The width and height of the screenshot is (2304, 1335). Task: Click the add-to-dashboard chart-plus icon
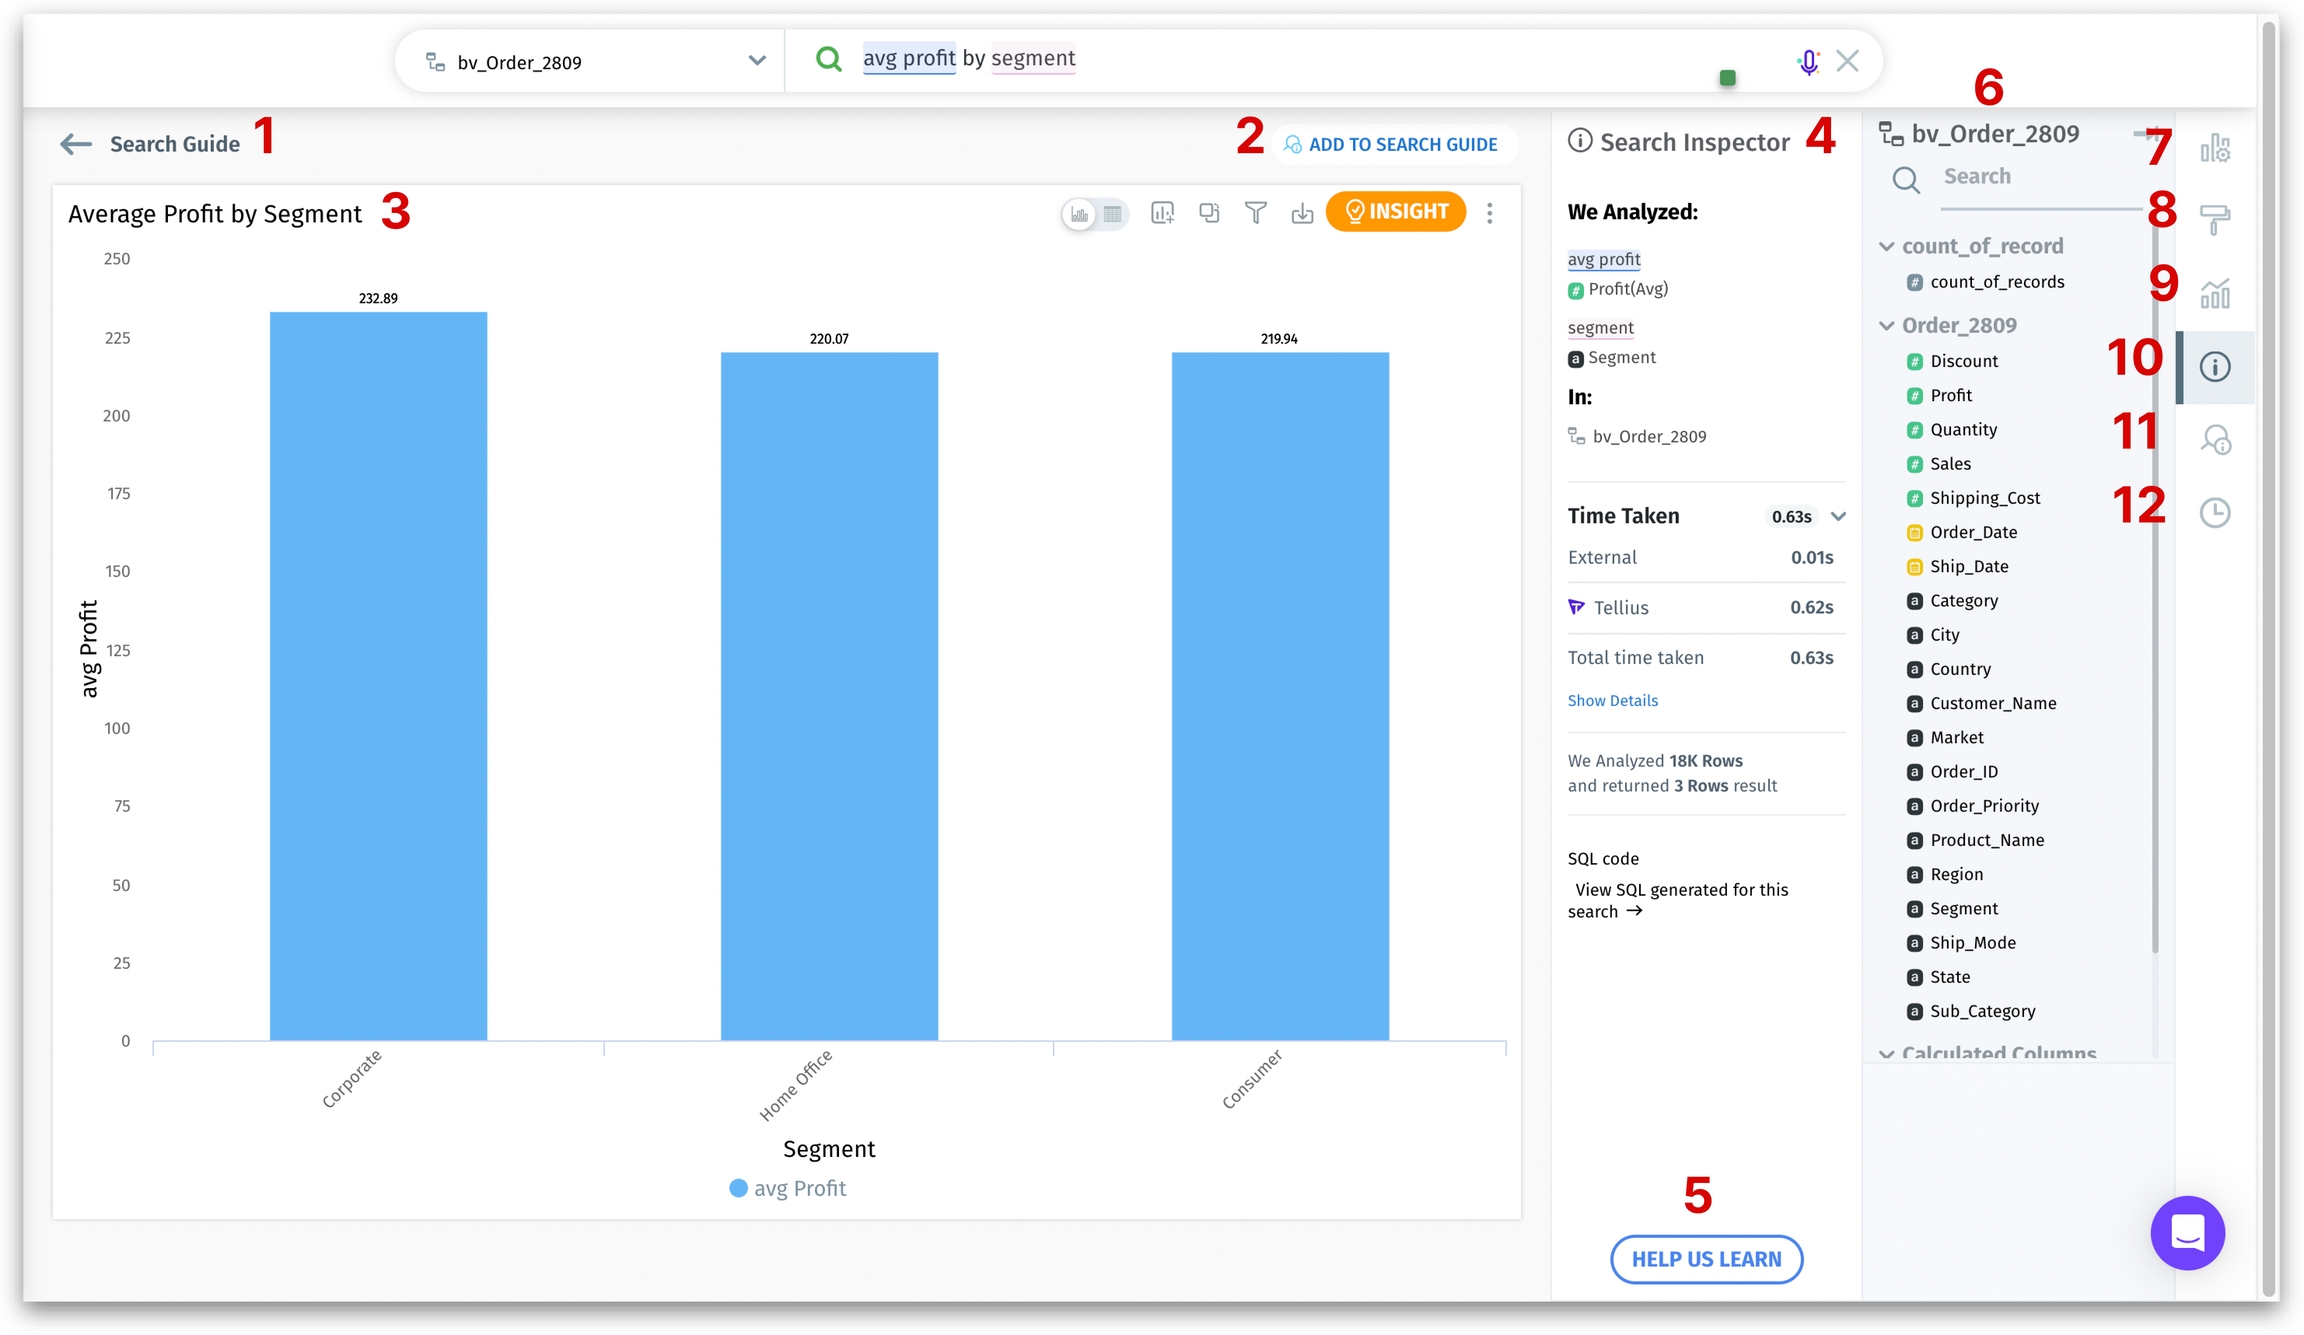point(1162,213)
